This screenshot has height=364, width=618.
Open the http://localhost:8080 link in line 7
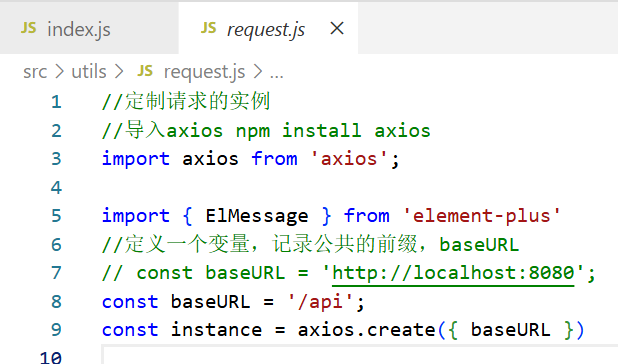tap(453, 273)
